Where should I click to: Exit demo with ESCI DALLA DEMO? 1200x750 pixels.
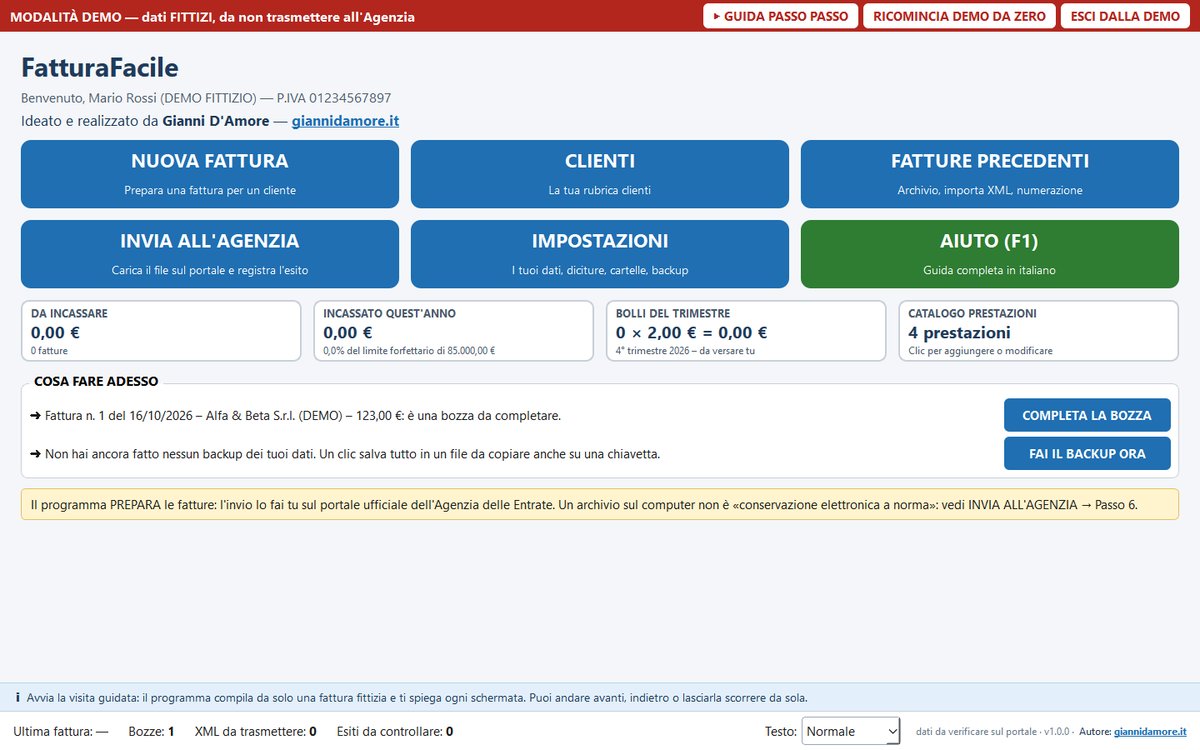(x=1125, y=16)
